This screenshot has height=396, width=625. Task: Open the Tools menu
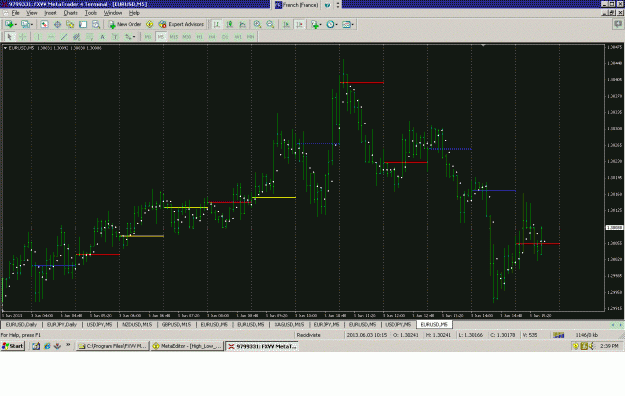(x=90, y=13)
